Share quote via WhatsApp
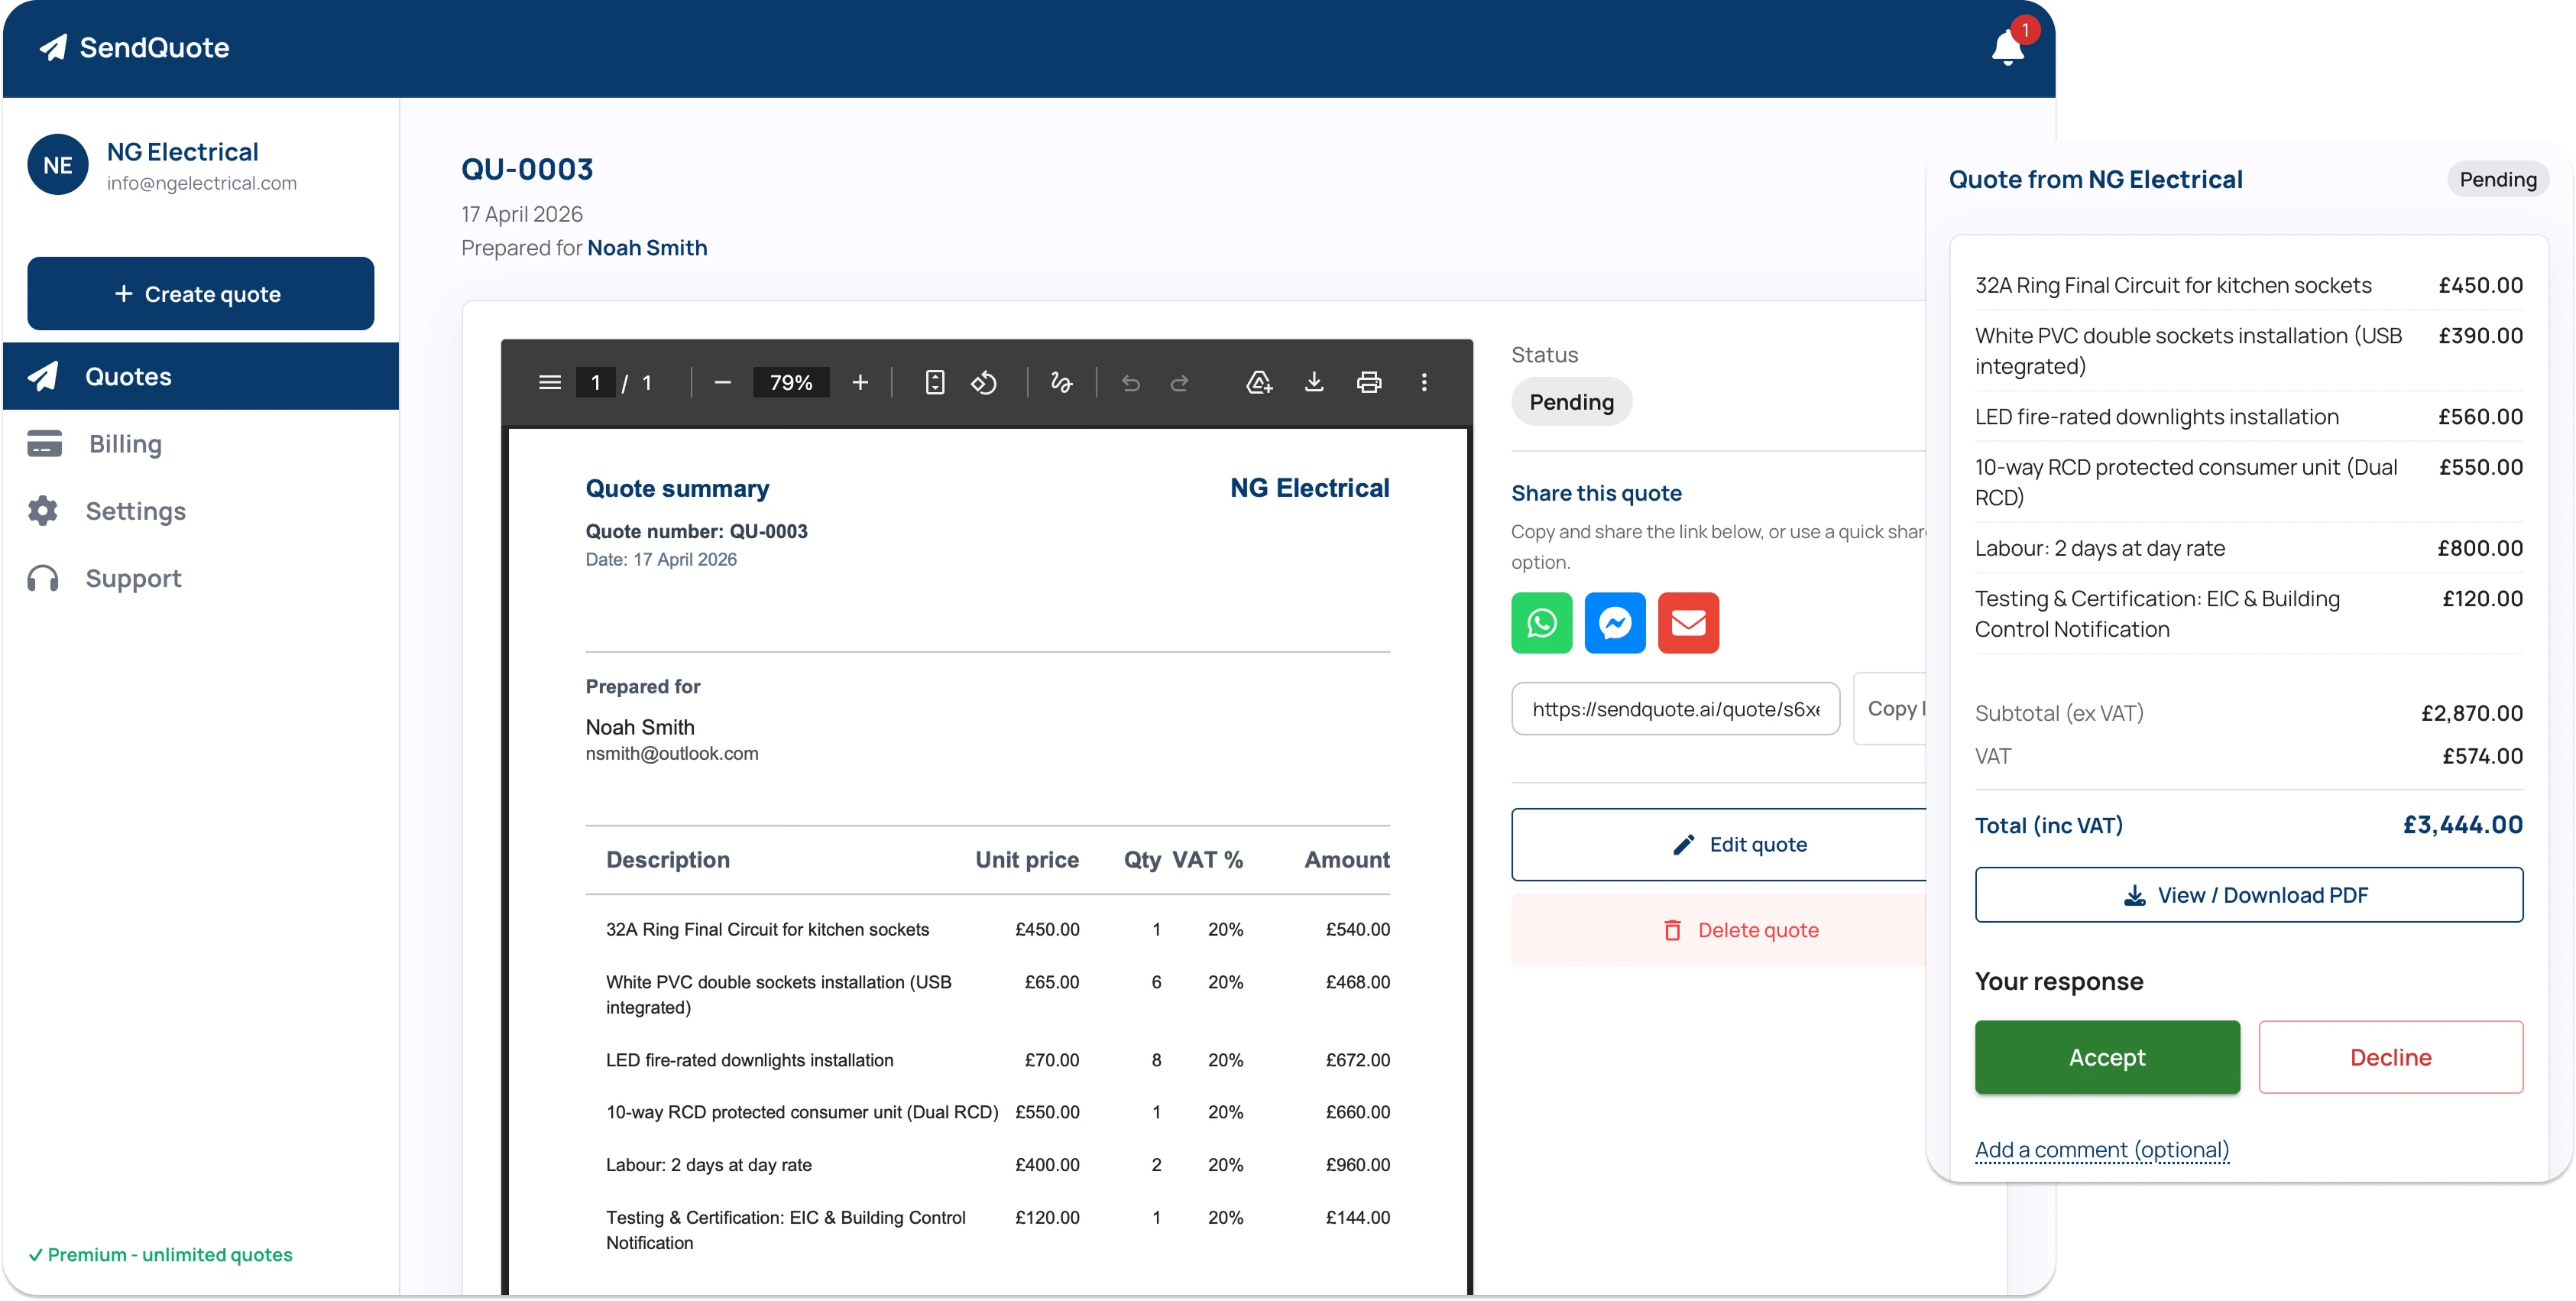The image size is (2576, 1301). 1541,623
